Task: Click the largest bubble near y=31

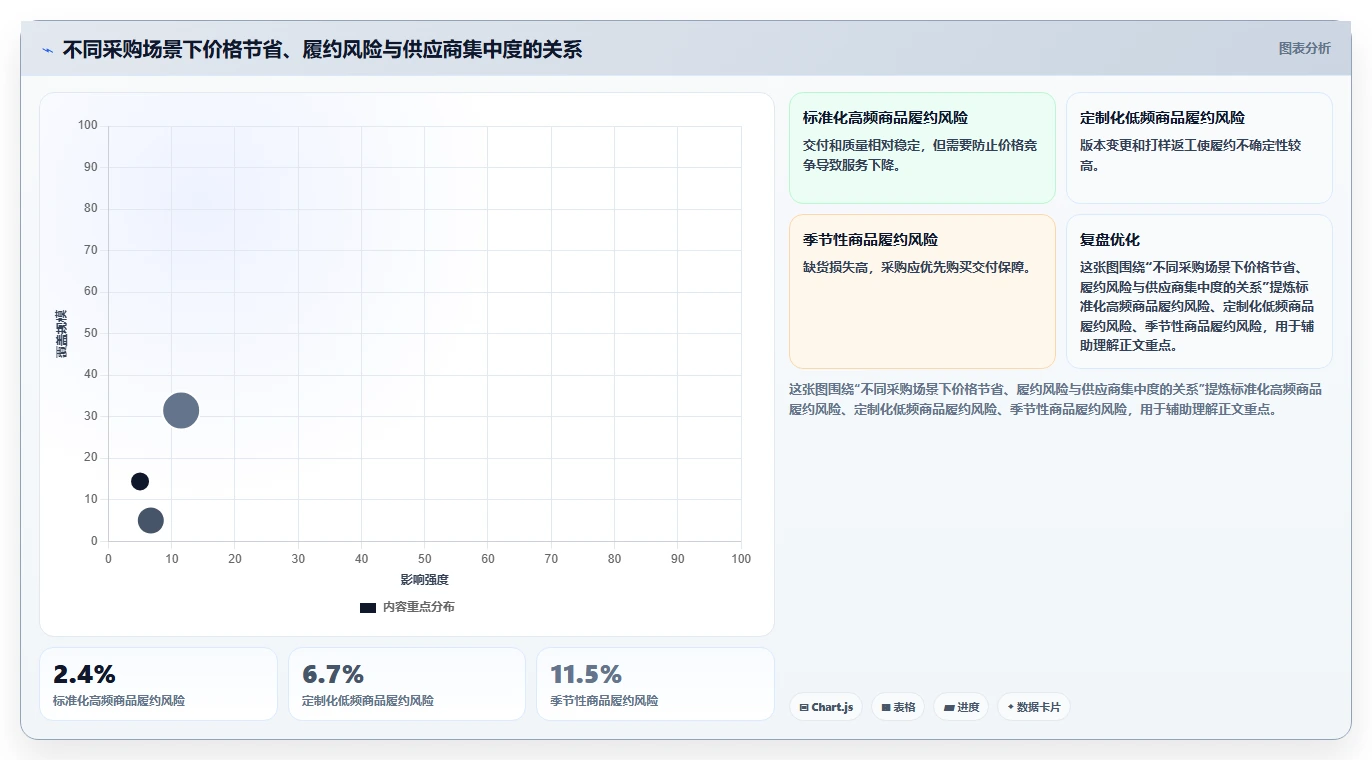Action: coord(181,410)
